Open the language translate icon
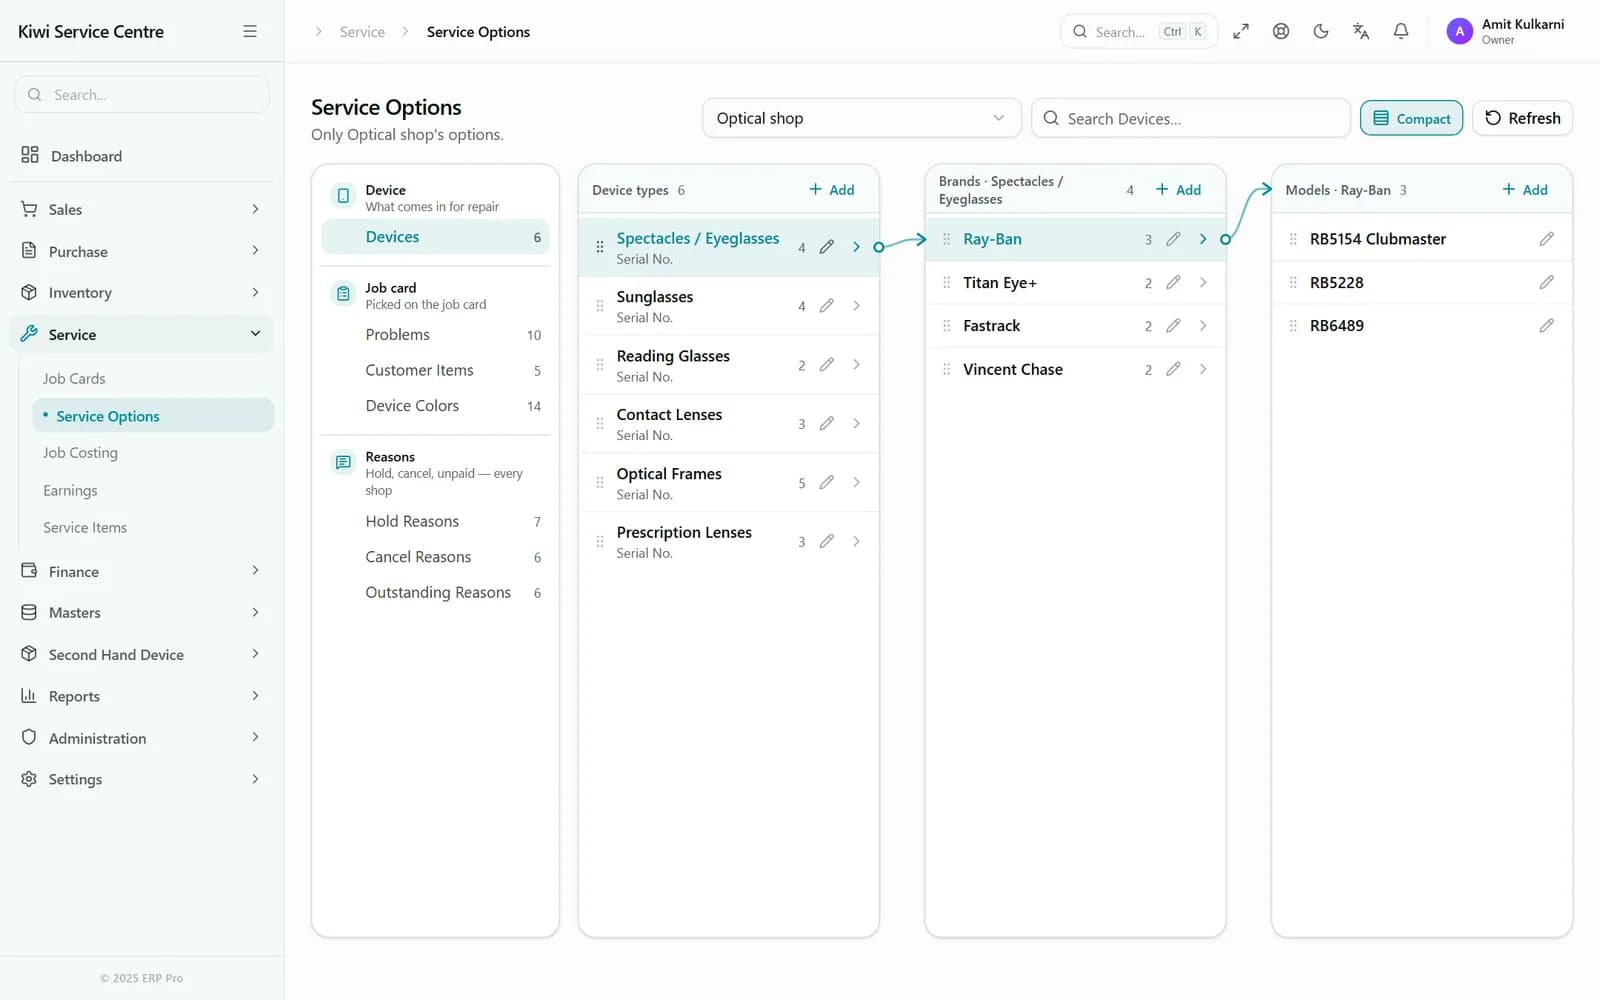The height and width of the screenshot is (1000, 1600). pyautogui.click(x=1361, y=31)
